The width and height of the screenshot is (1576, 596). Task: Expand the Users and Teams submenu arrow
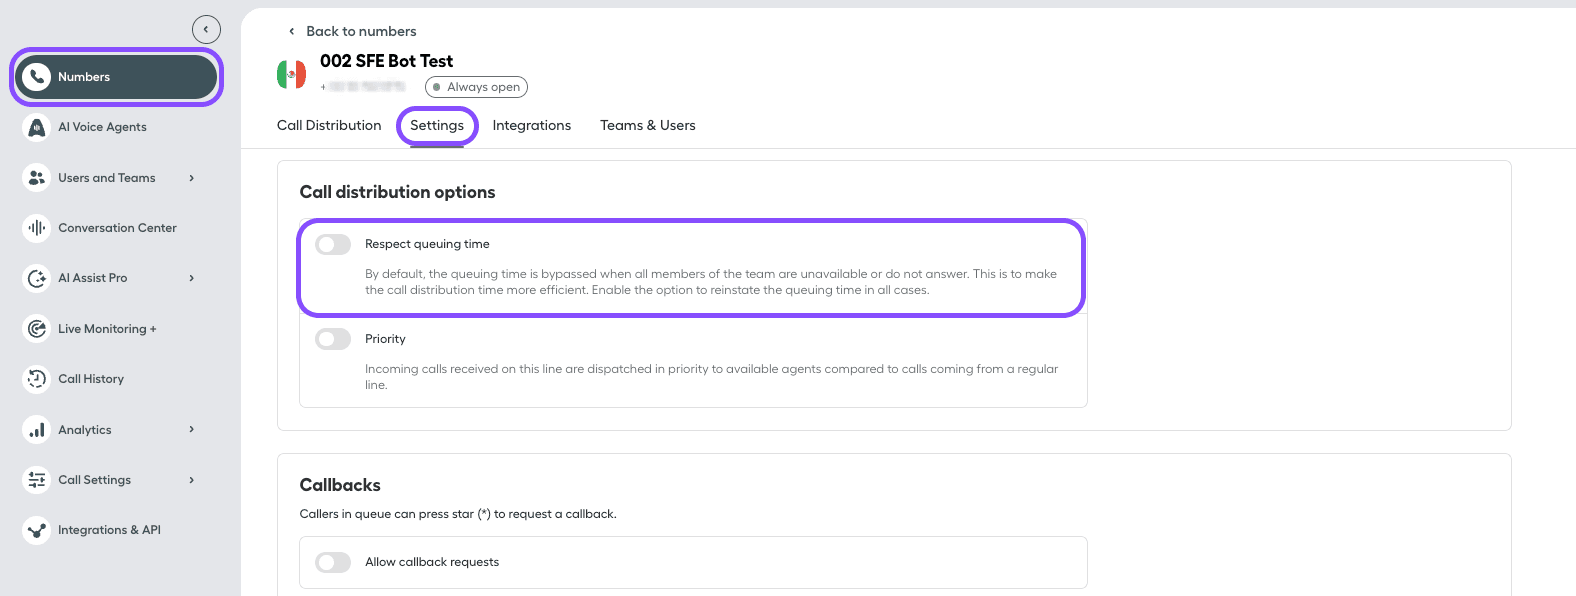[191, 178]
